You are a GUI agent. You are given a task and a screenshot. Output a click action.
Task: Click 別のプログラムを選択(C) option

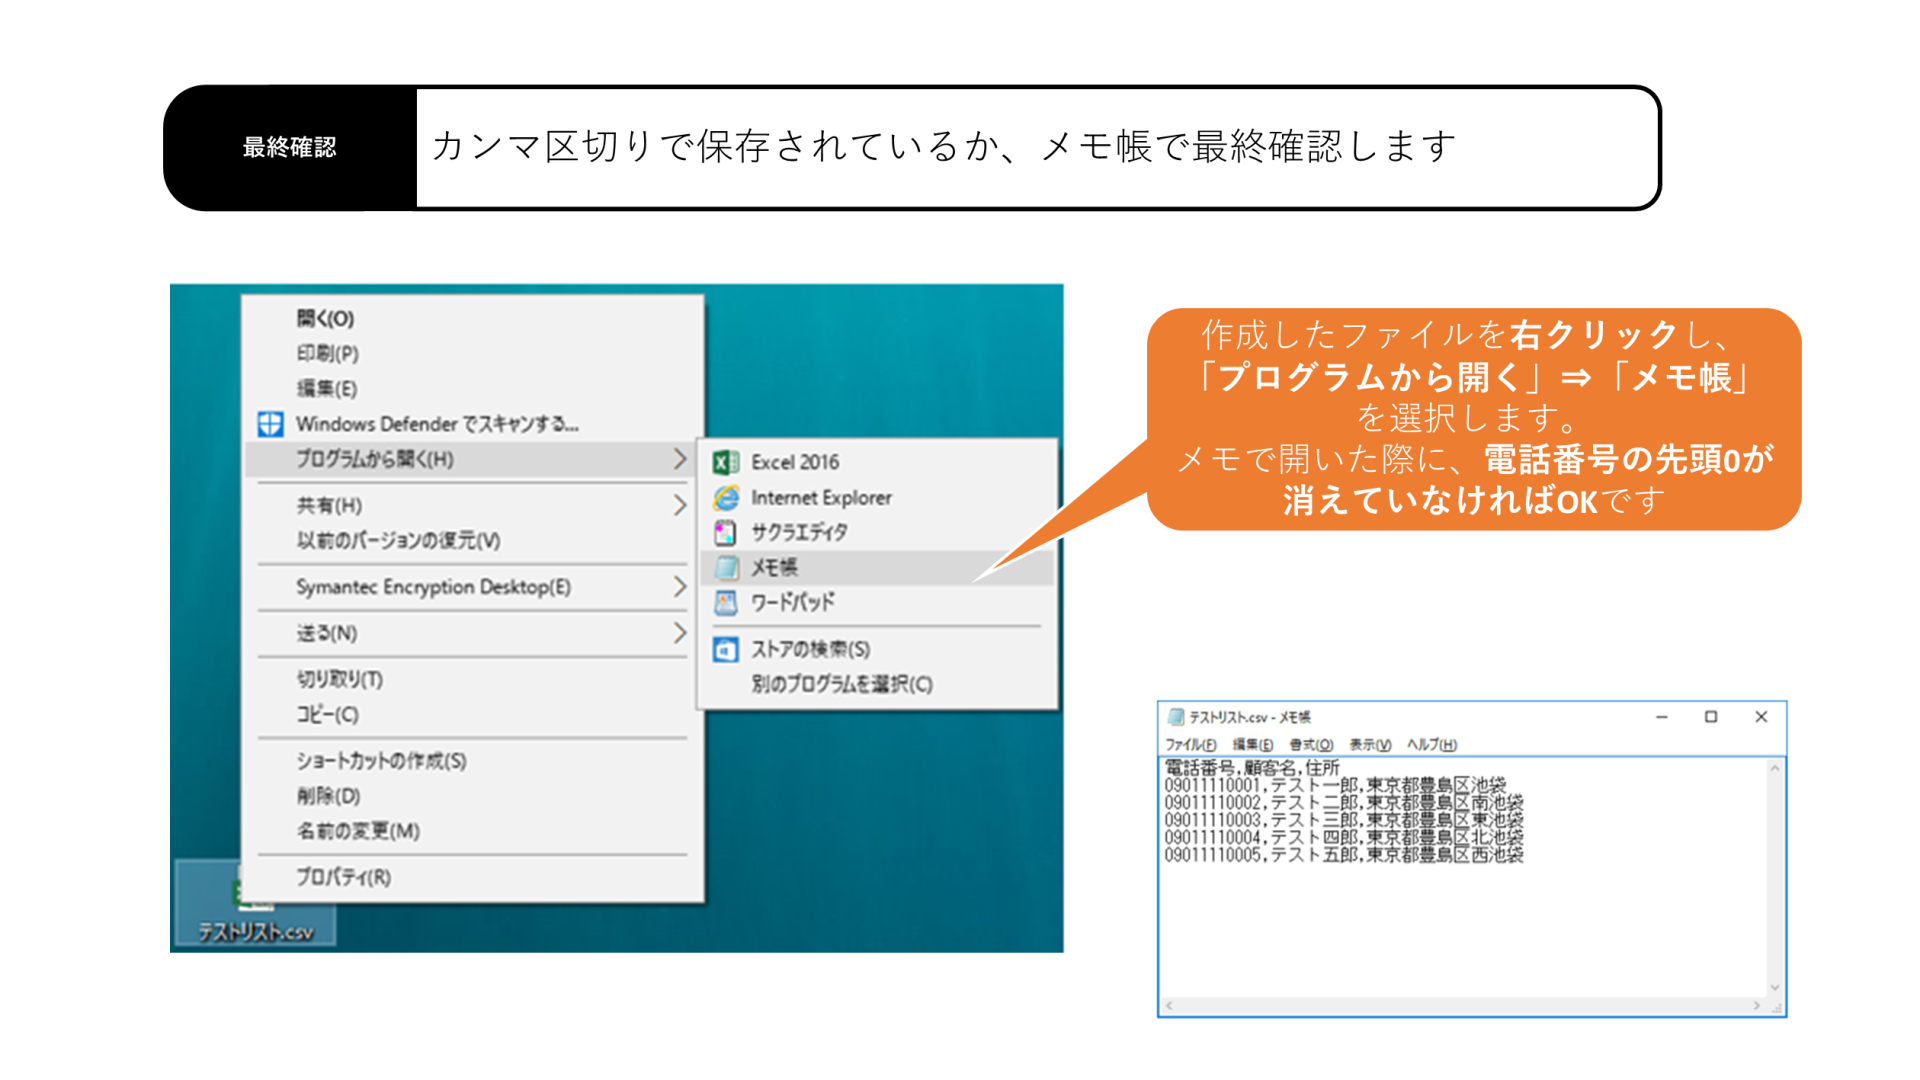click(841, 684)
